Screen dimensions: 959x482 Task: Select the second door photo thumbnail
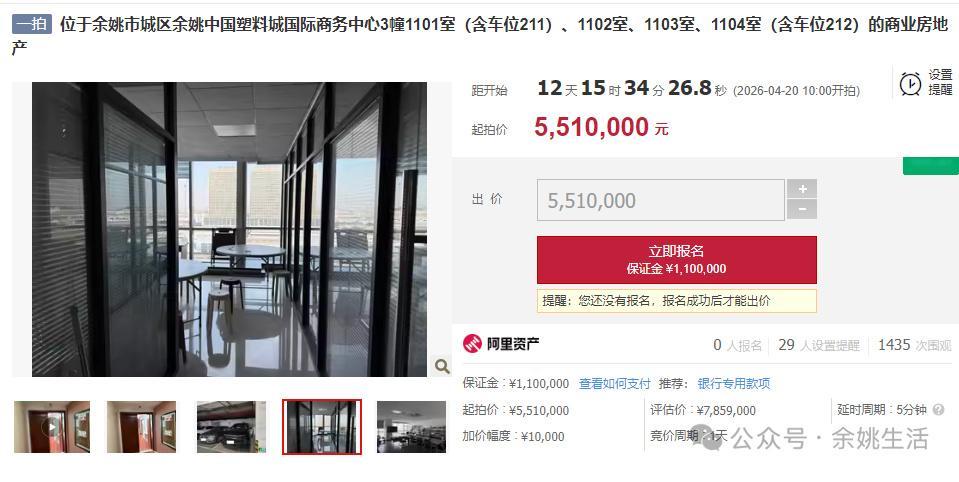(x=141, y=427)
